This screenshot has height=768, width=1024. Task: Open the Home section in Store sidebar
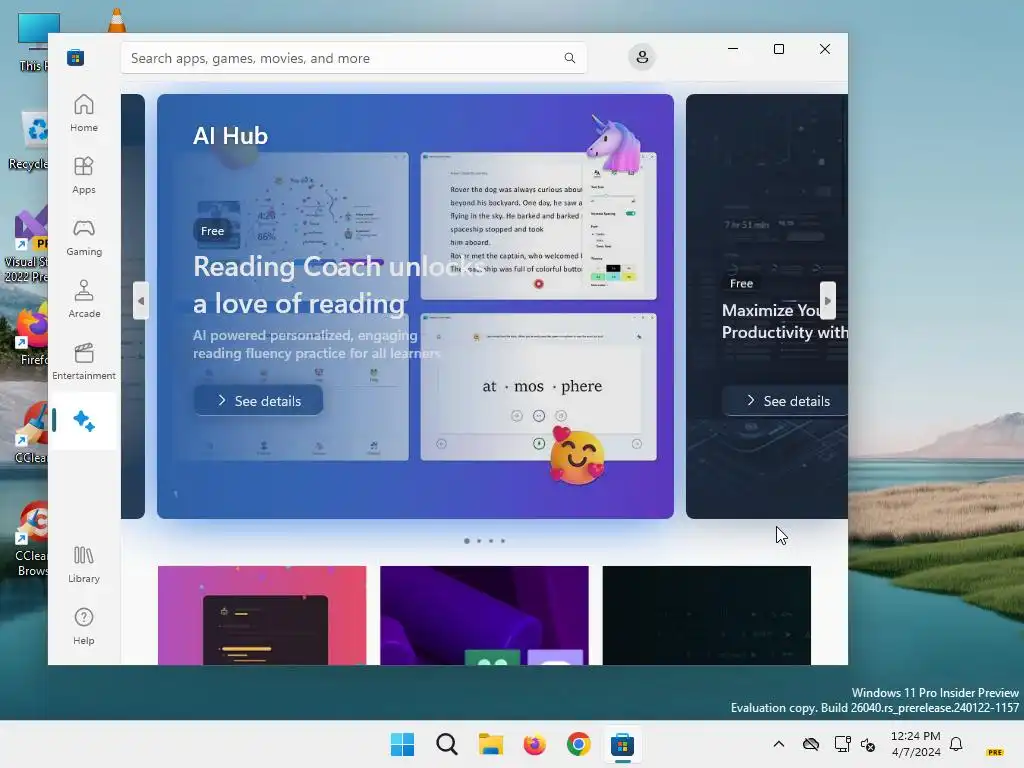pyautogui.click(x=84, y=114)
